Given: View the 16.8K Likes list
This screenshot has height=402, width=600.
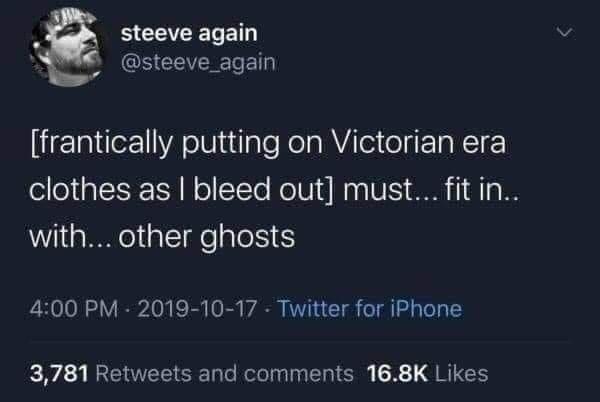Looking at the screenshot, I should (427, 374).
